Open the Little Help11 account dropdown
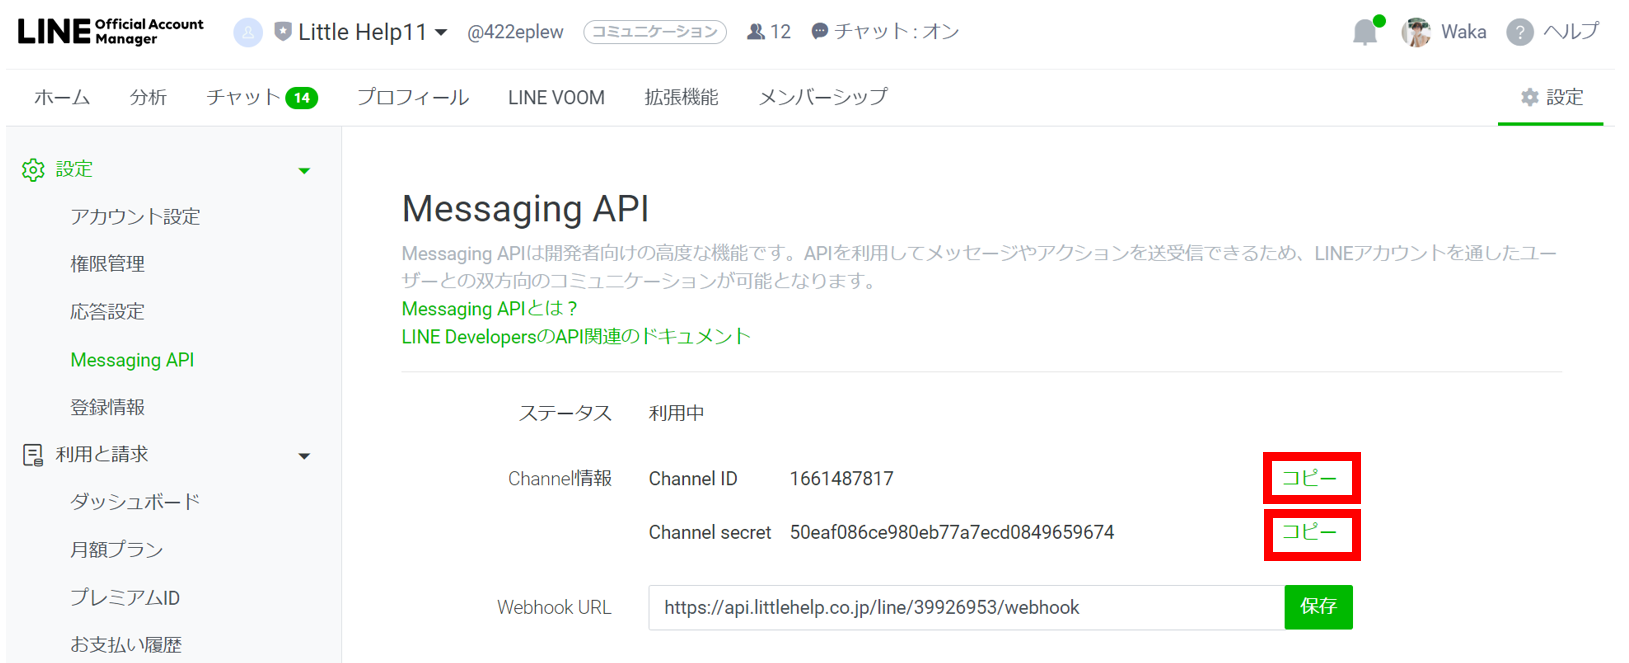This screenshot has height=663, width=1629. [x=441, y=32]
